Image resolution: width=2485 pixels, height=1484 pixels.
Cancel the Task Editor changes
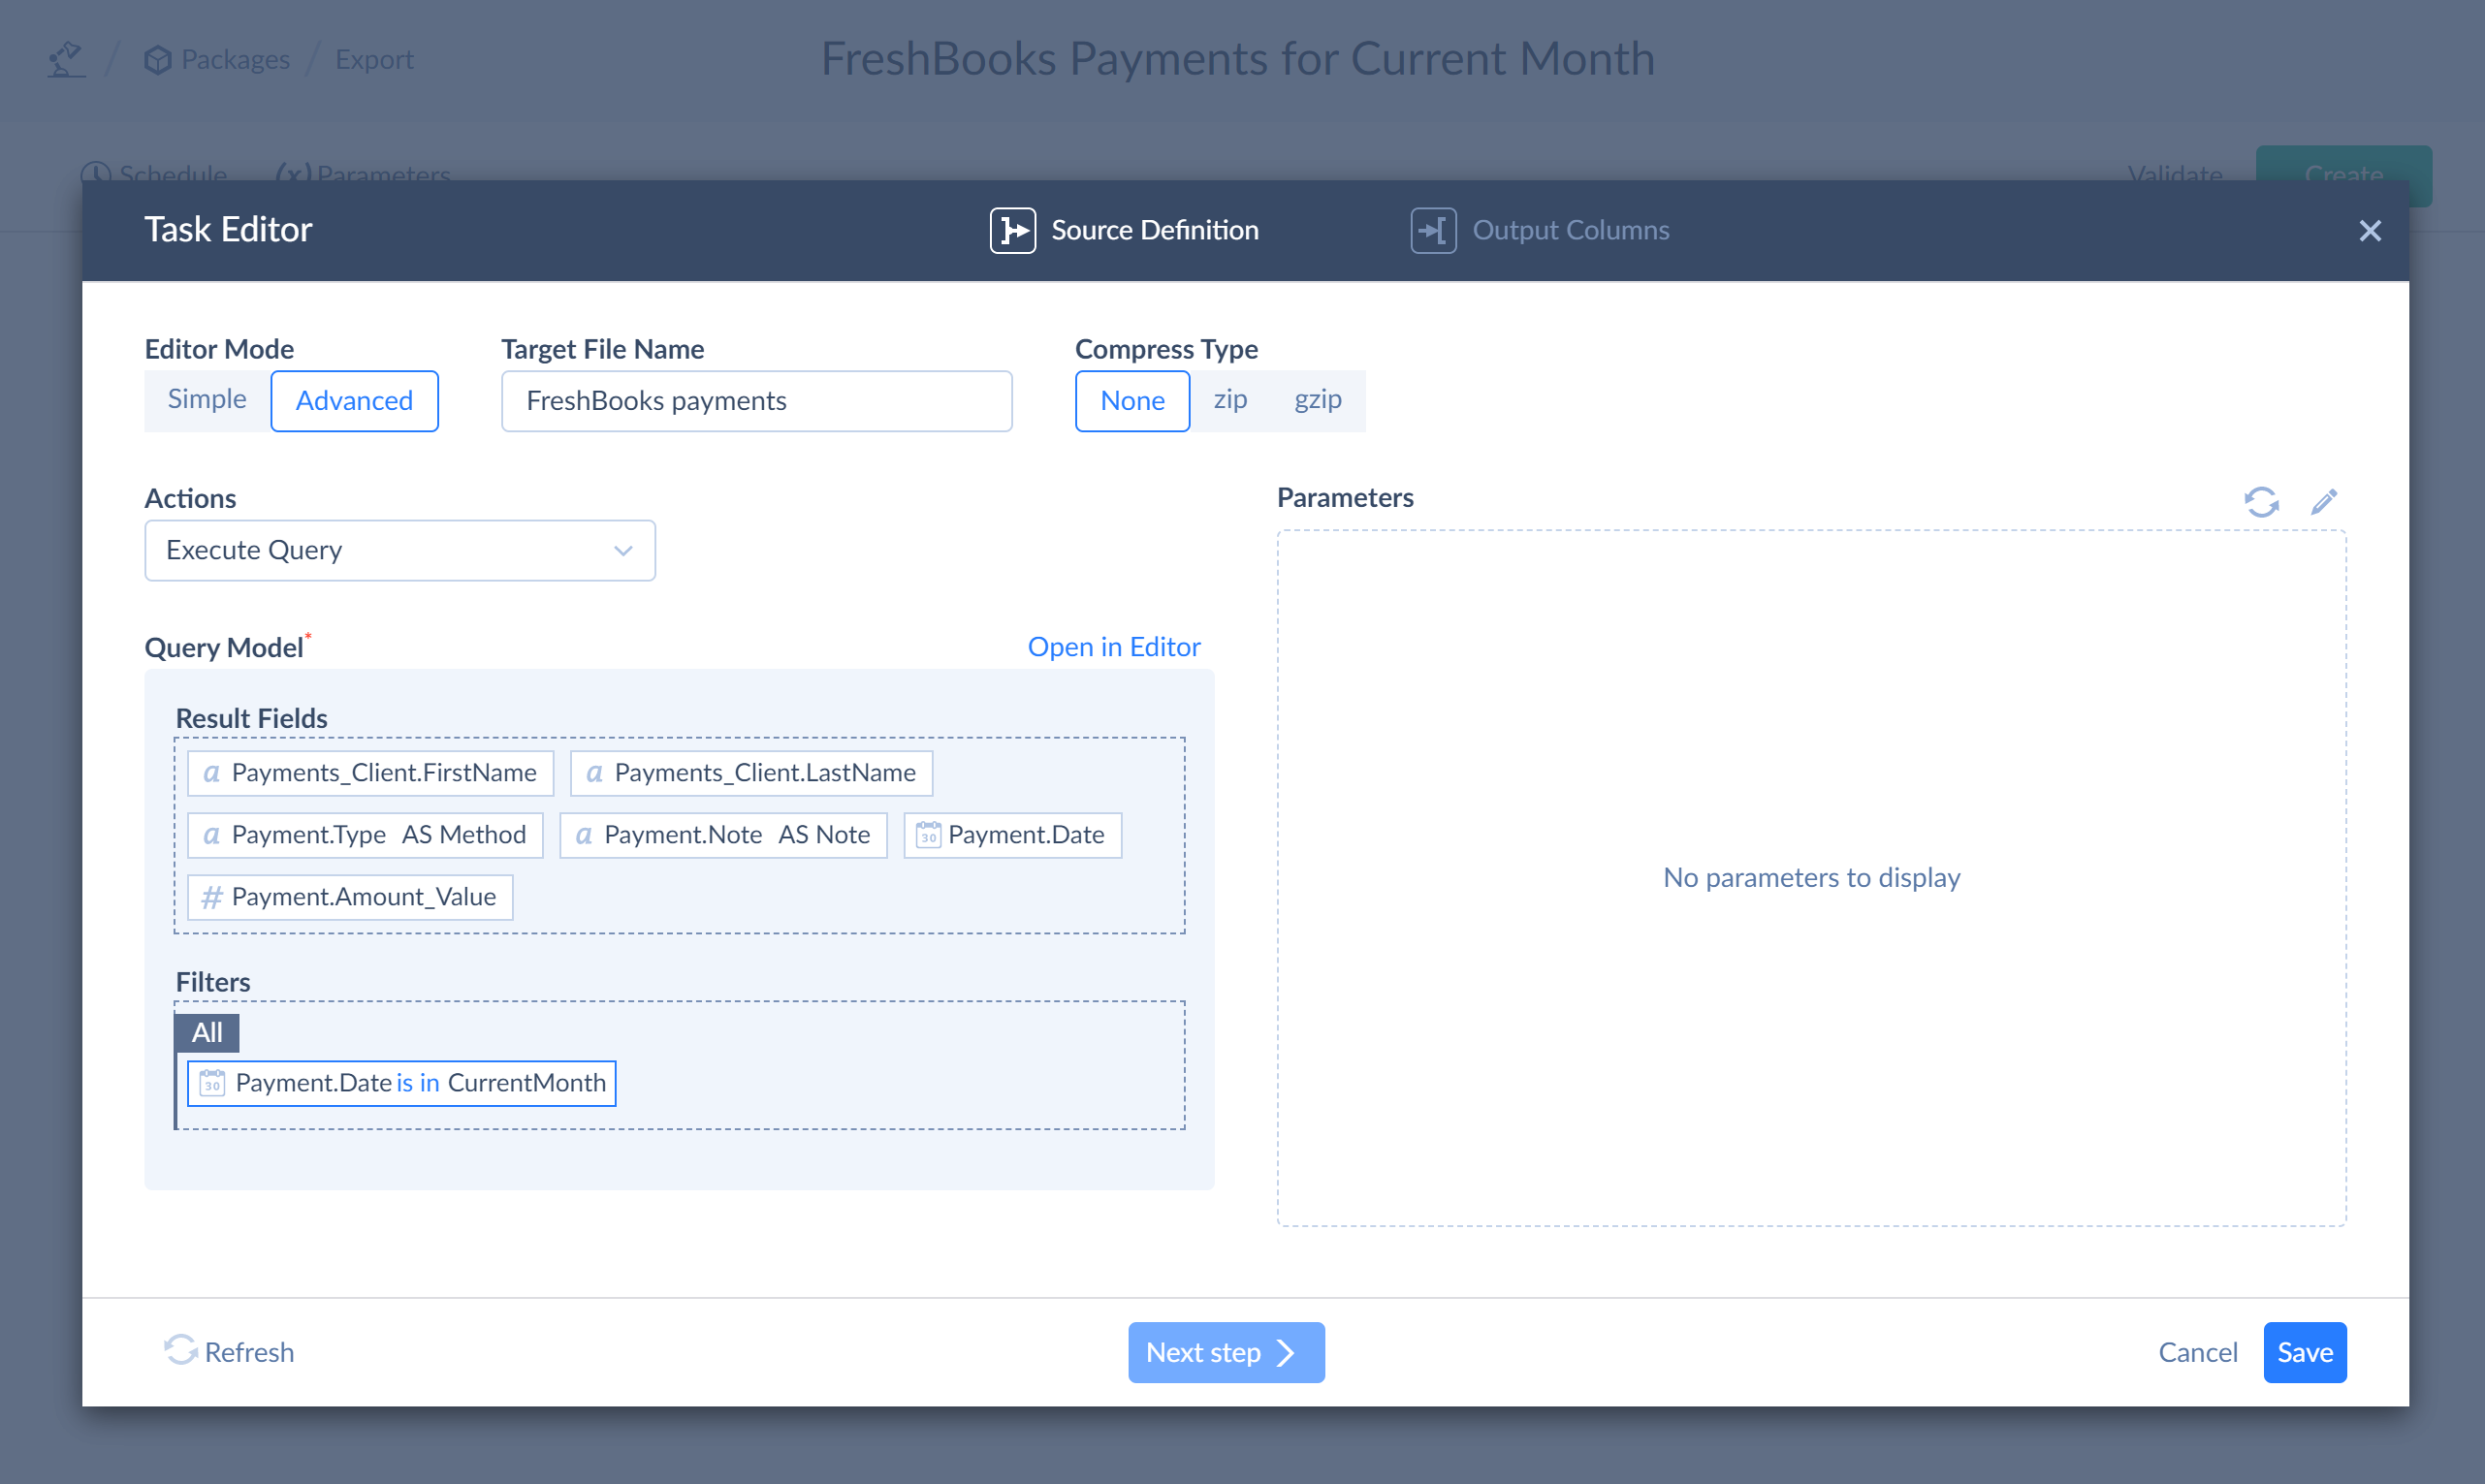pos(2197,1353)
